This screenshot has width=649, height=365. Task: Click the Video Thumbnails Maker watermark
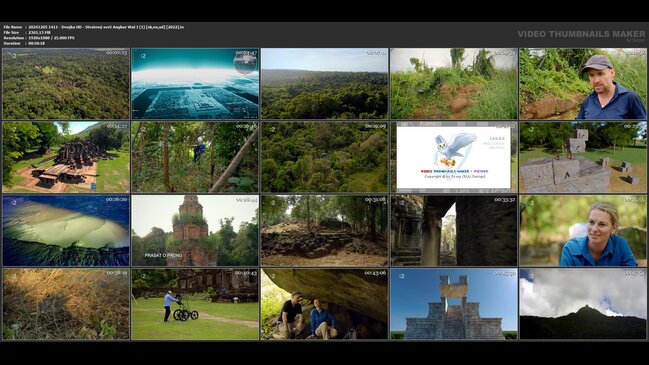tap(581, 35)
